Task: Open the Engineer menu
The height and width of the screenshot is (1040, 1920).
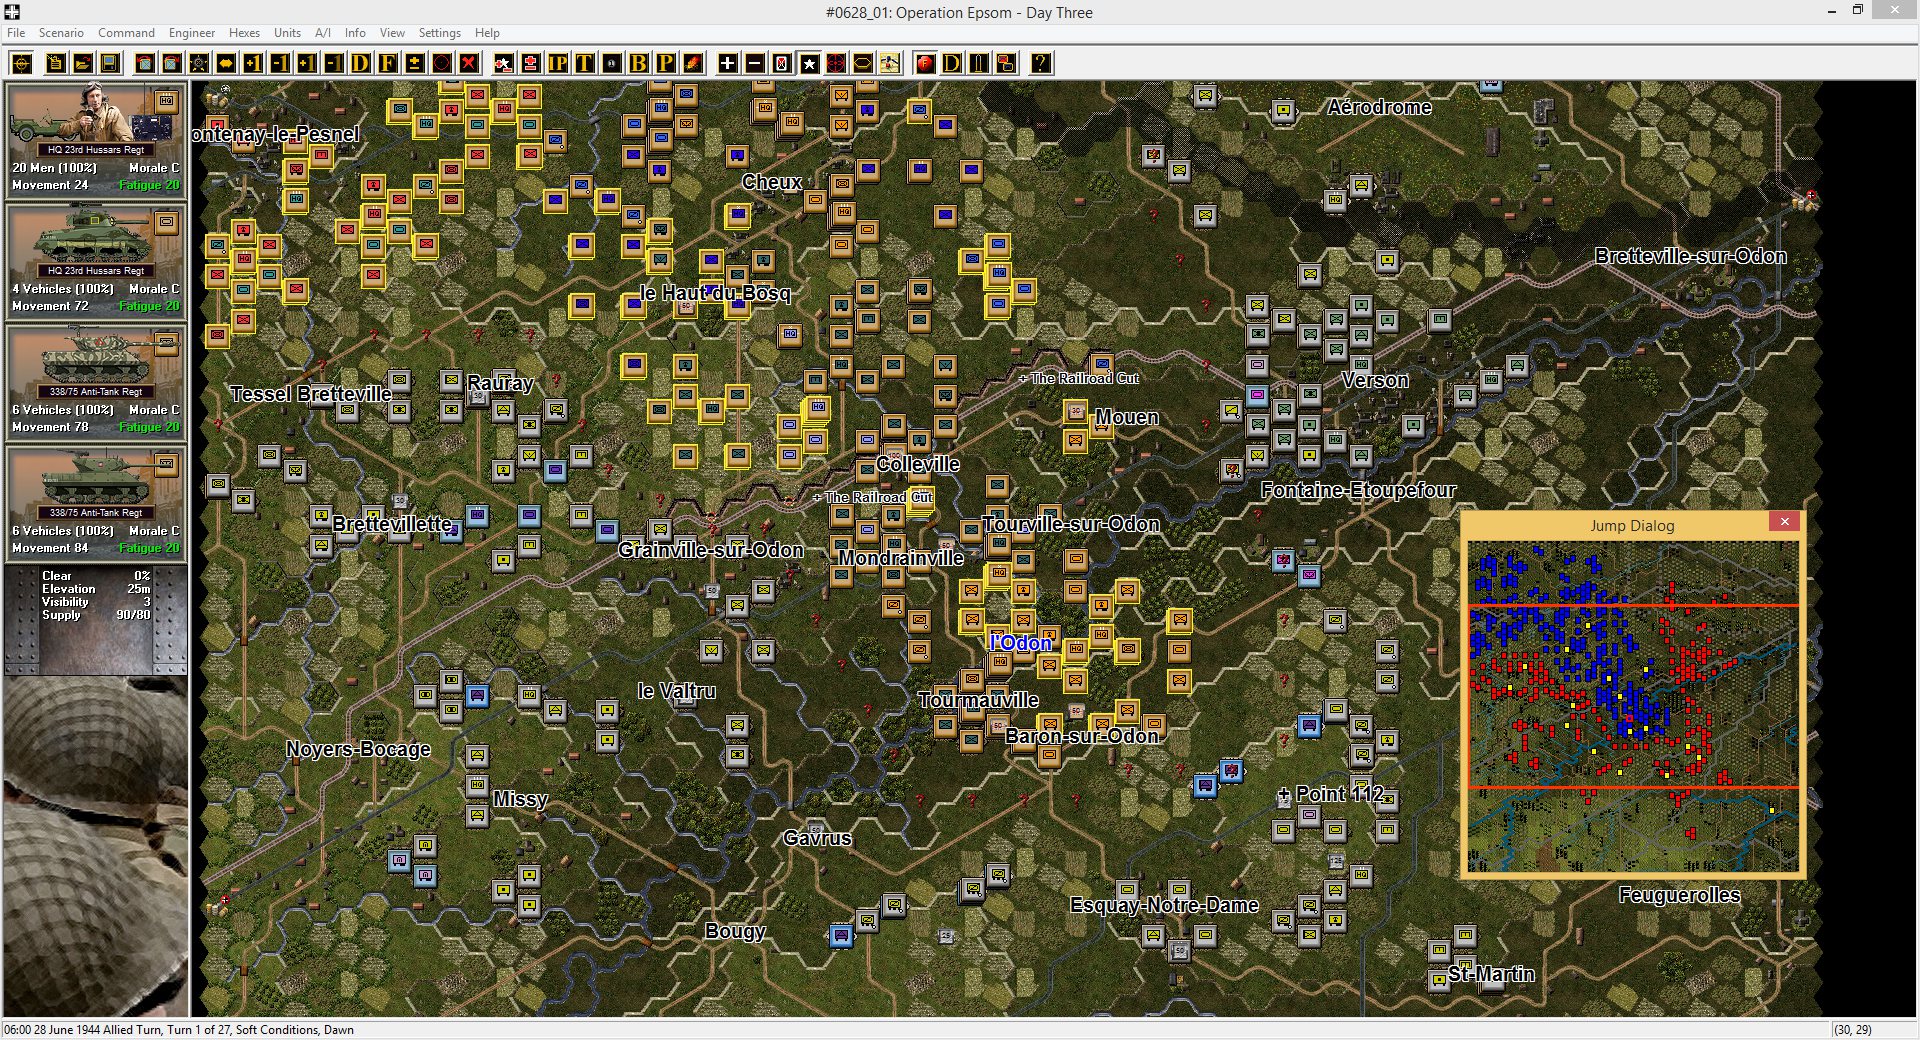Action: coord(192,33)
